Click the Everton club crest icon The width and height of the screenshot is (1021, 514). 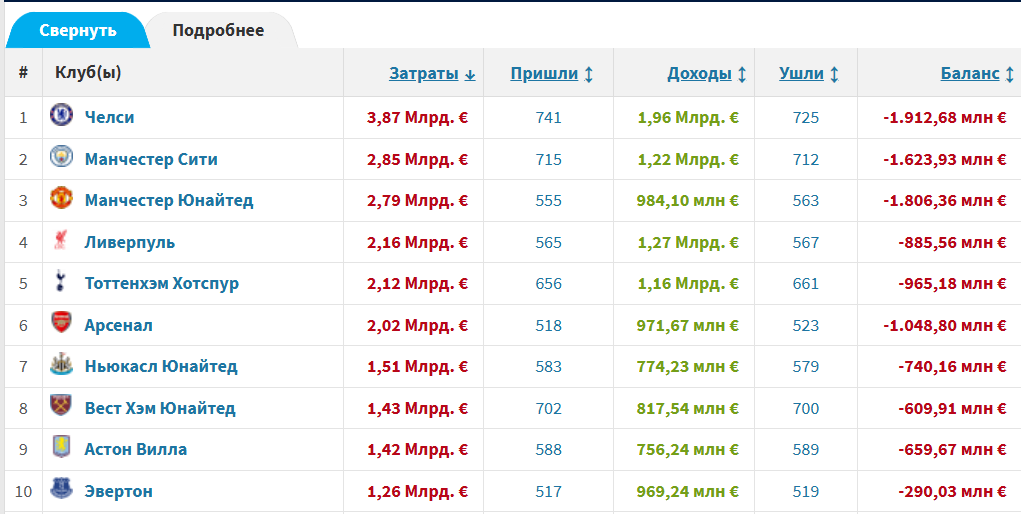point(61,491)
